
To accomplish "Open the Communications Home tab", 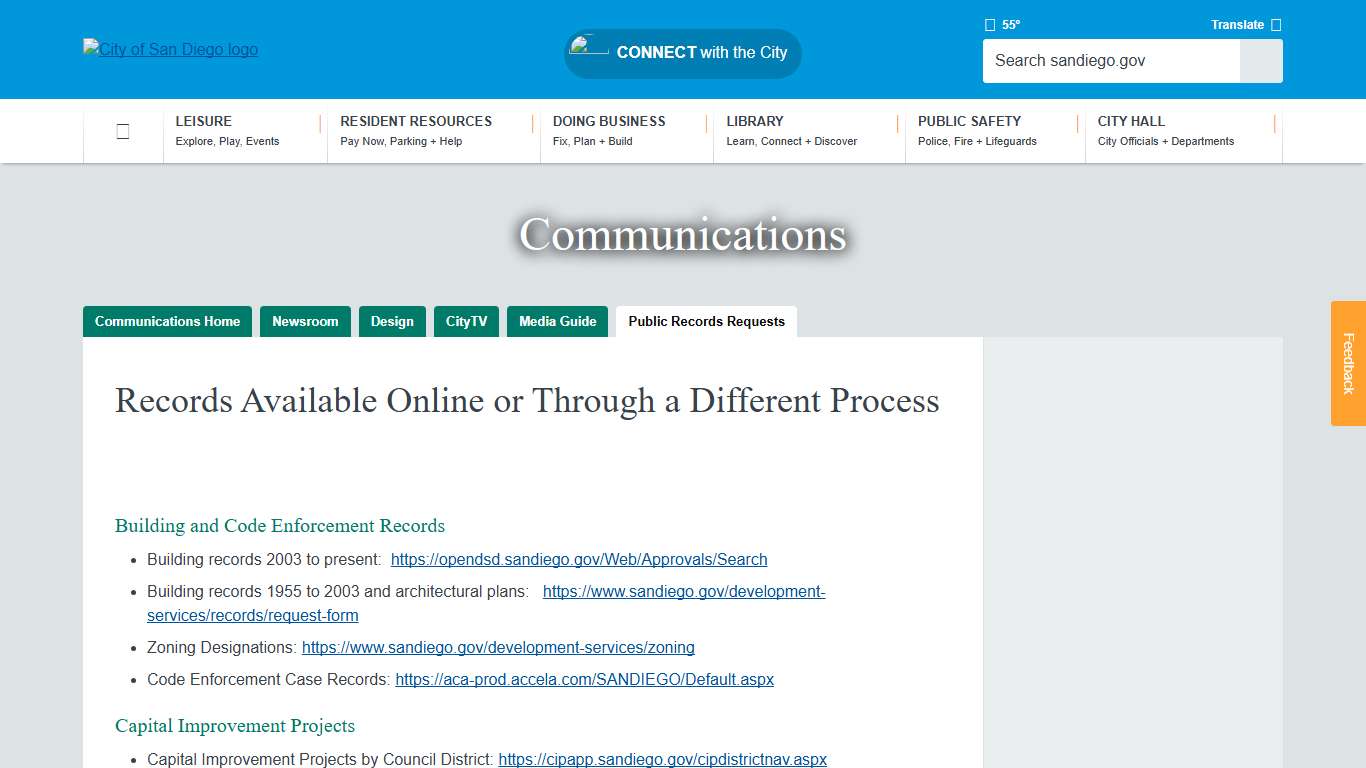I will [167, 321].
